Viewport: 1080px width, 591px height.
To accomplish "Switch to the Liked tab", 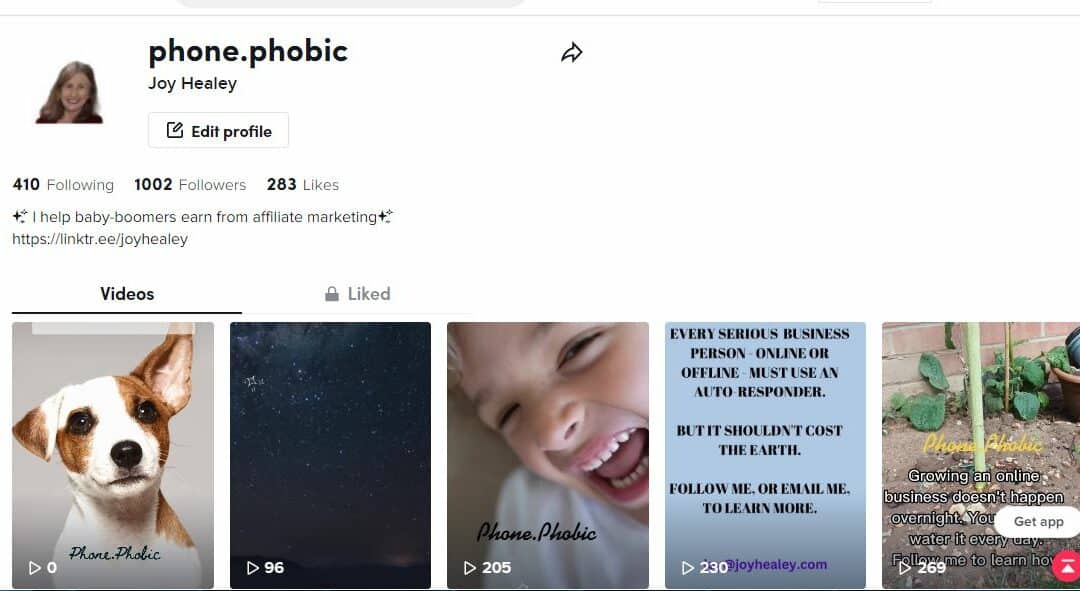I will click(x=357, y=294).
